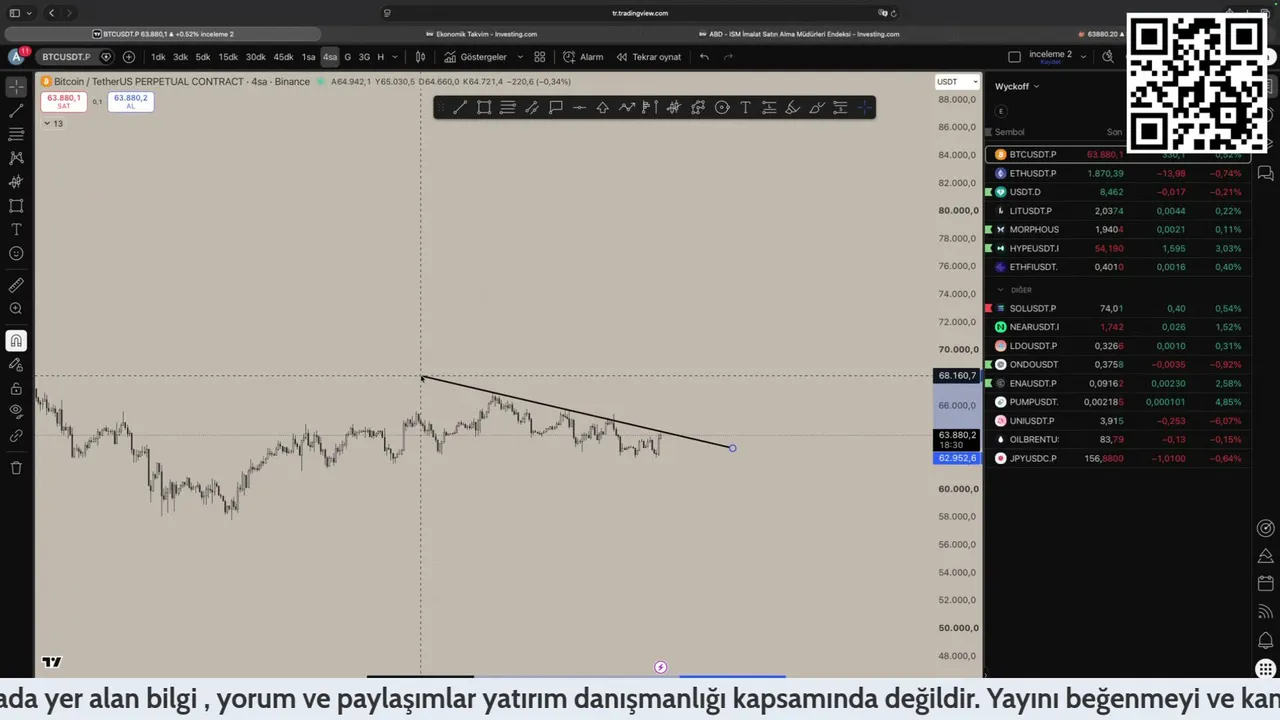1280x720 pixels.
Task: Open the Fibonacci tools in left sidebar
Action: 16,134
